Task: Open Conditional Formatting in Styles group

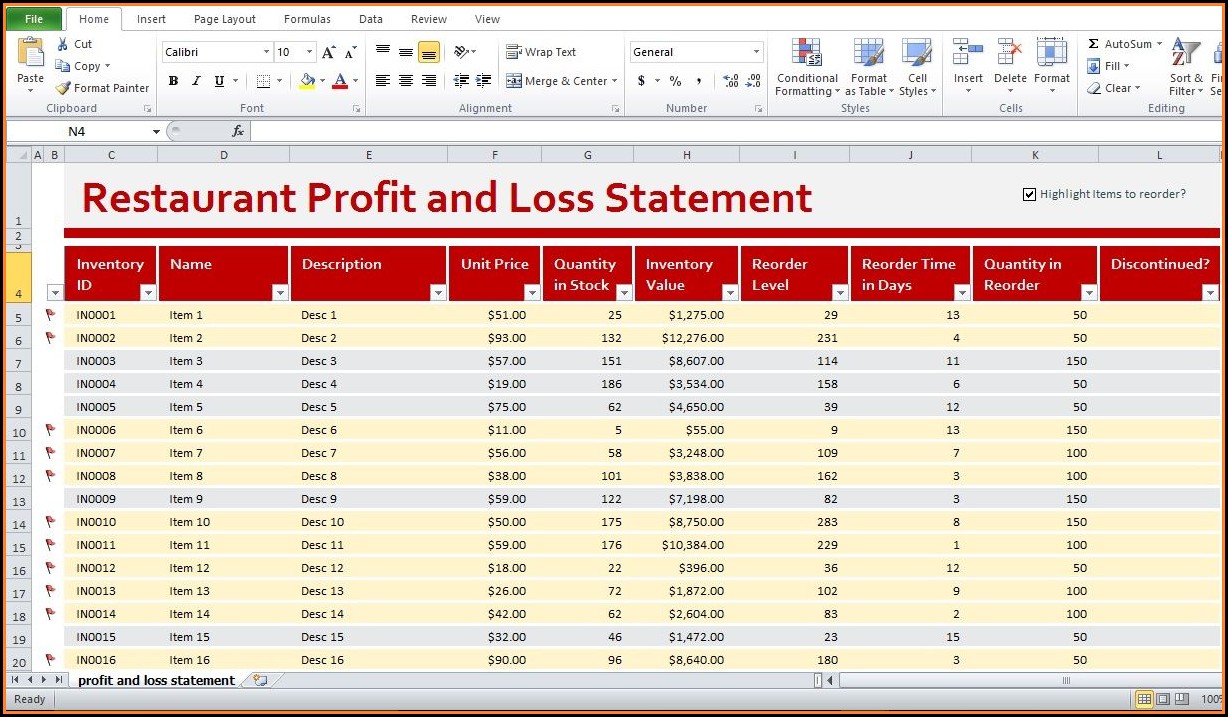Action: (x=806, y=68)
